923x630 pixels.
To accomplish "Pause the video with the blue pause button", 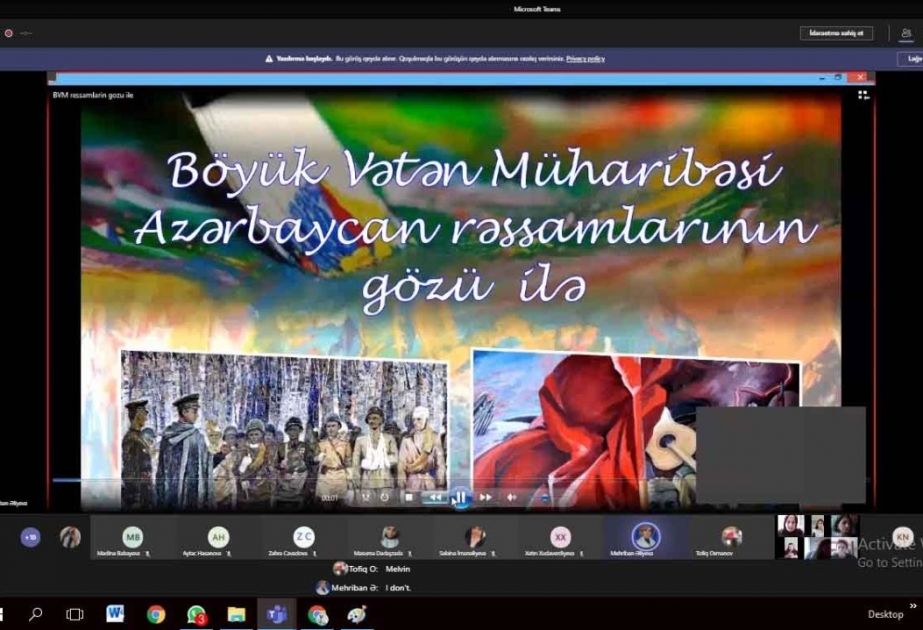I will (x=460, y=498).
